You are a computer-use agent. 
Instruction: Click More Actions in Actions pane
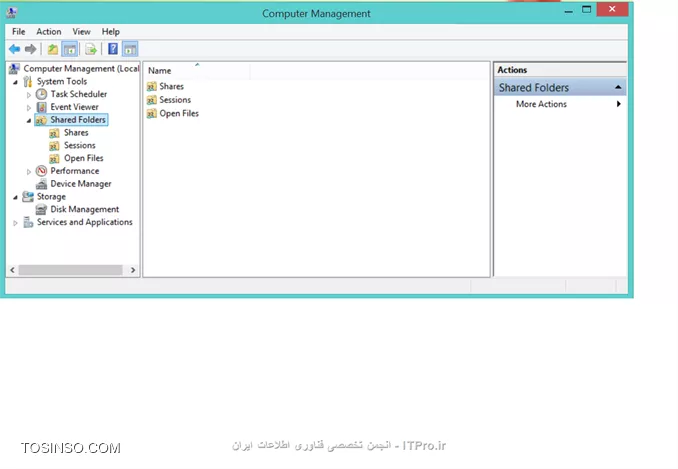[541, 104]
